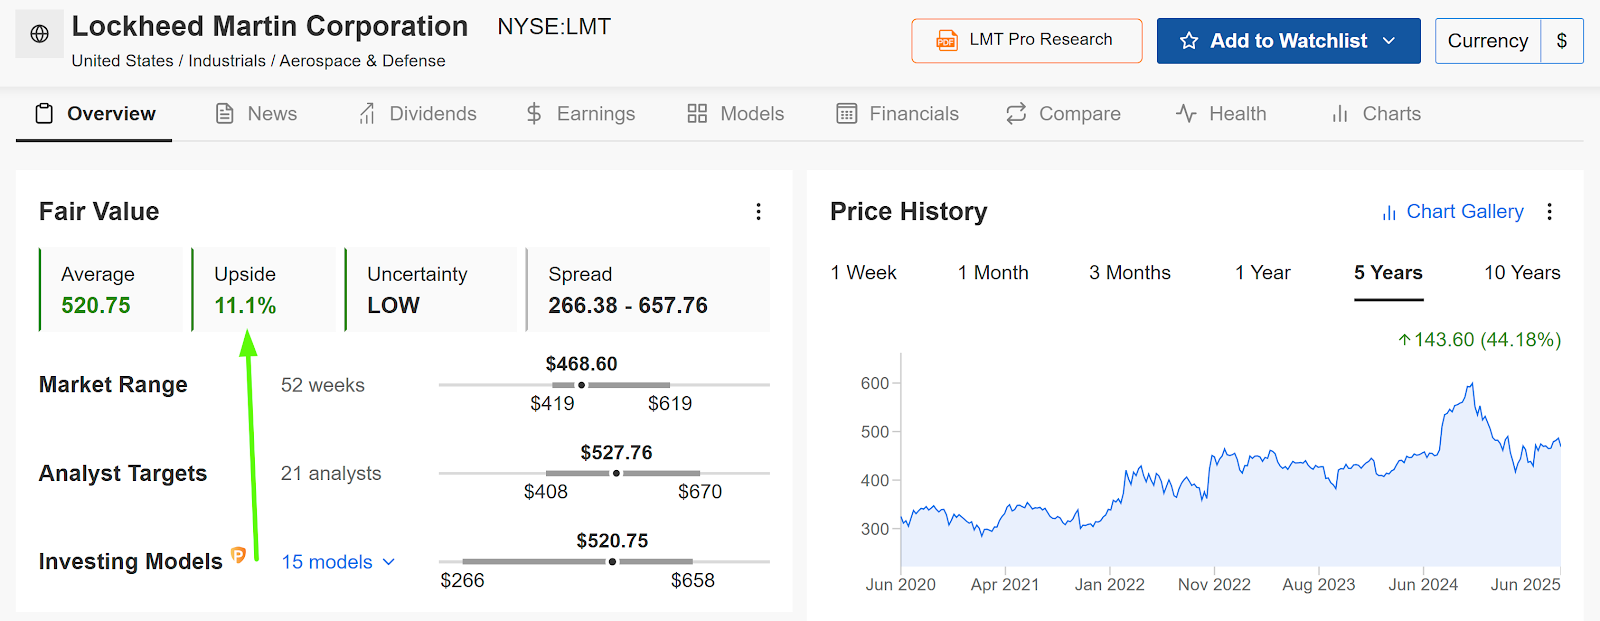Open the News tab
This screenshot has height=621, width=1600.
256,114
